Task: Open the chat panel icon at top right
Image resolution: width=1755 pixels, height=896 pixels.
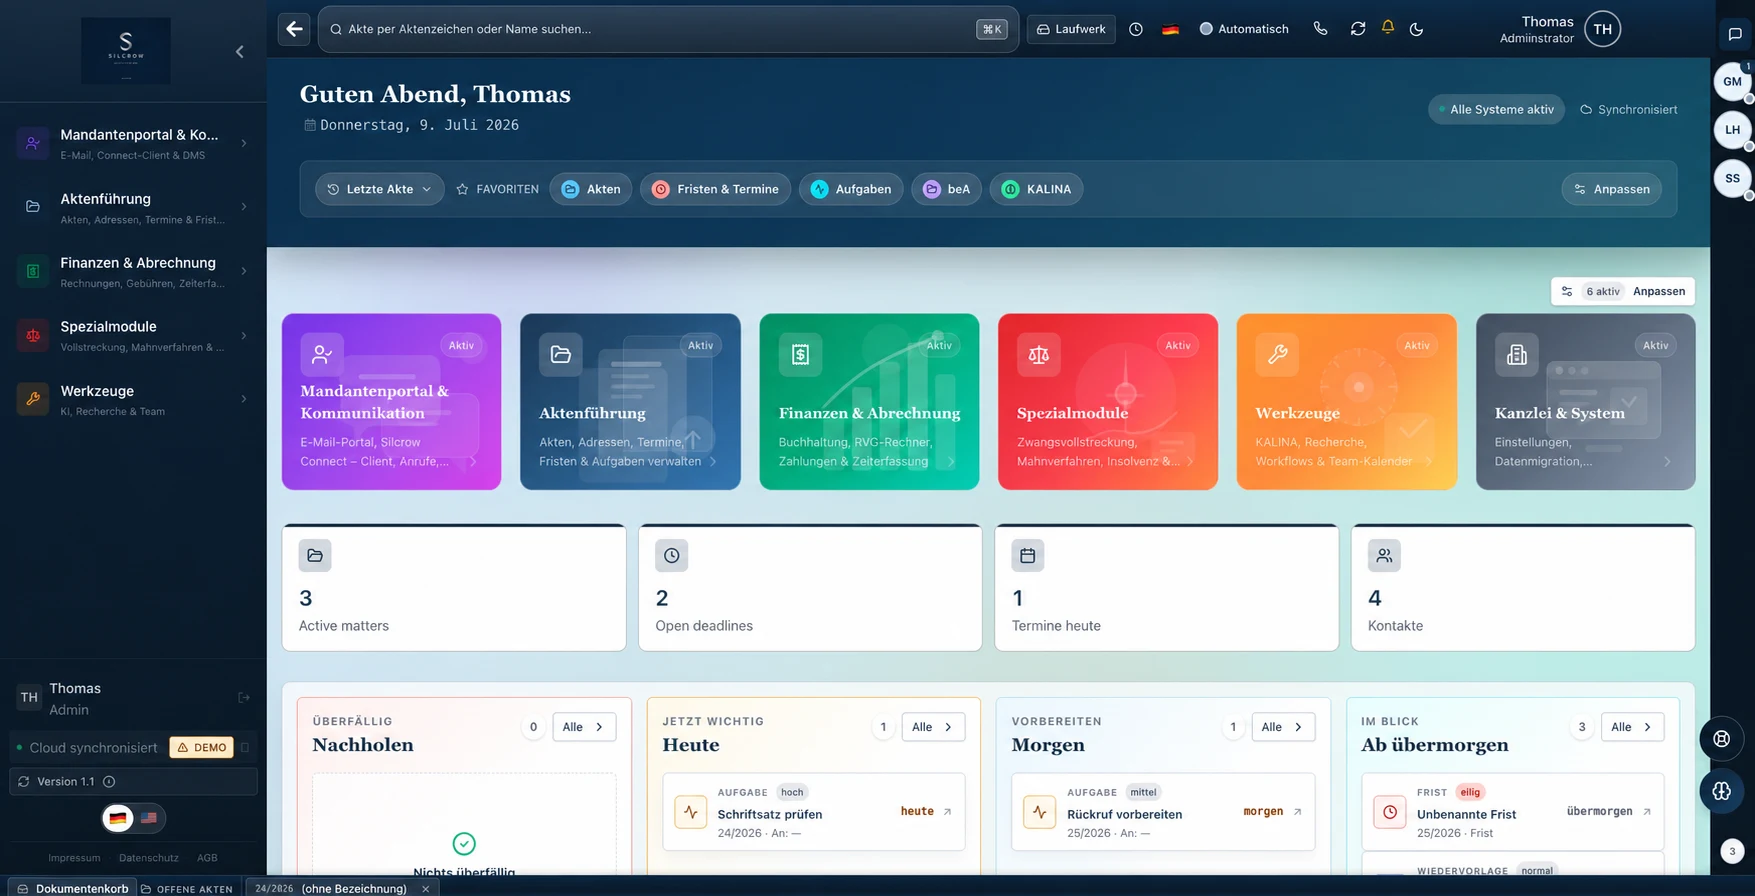Action: 1735,34
